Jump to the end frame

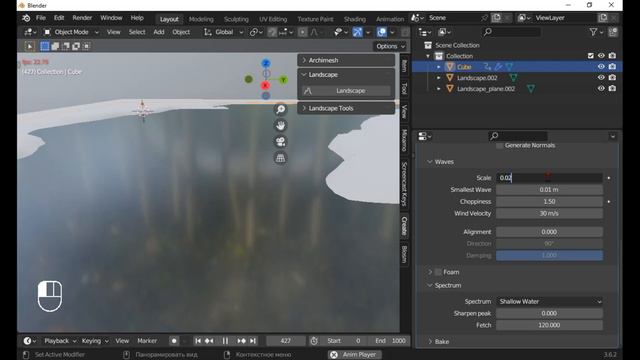(253, 341)
